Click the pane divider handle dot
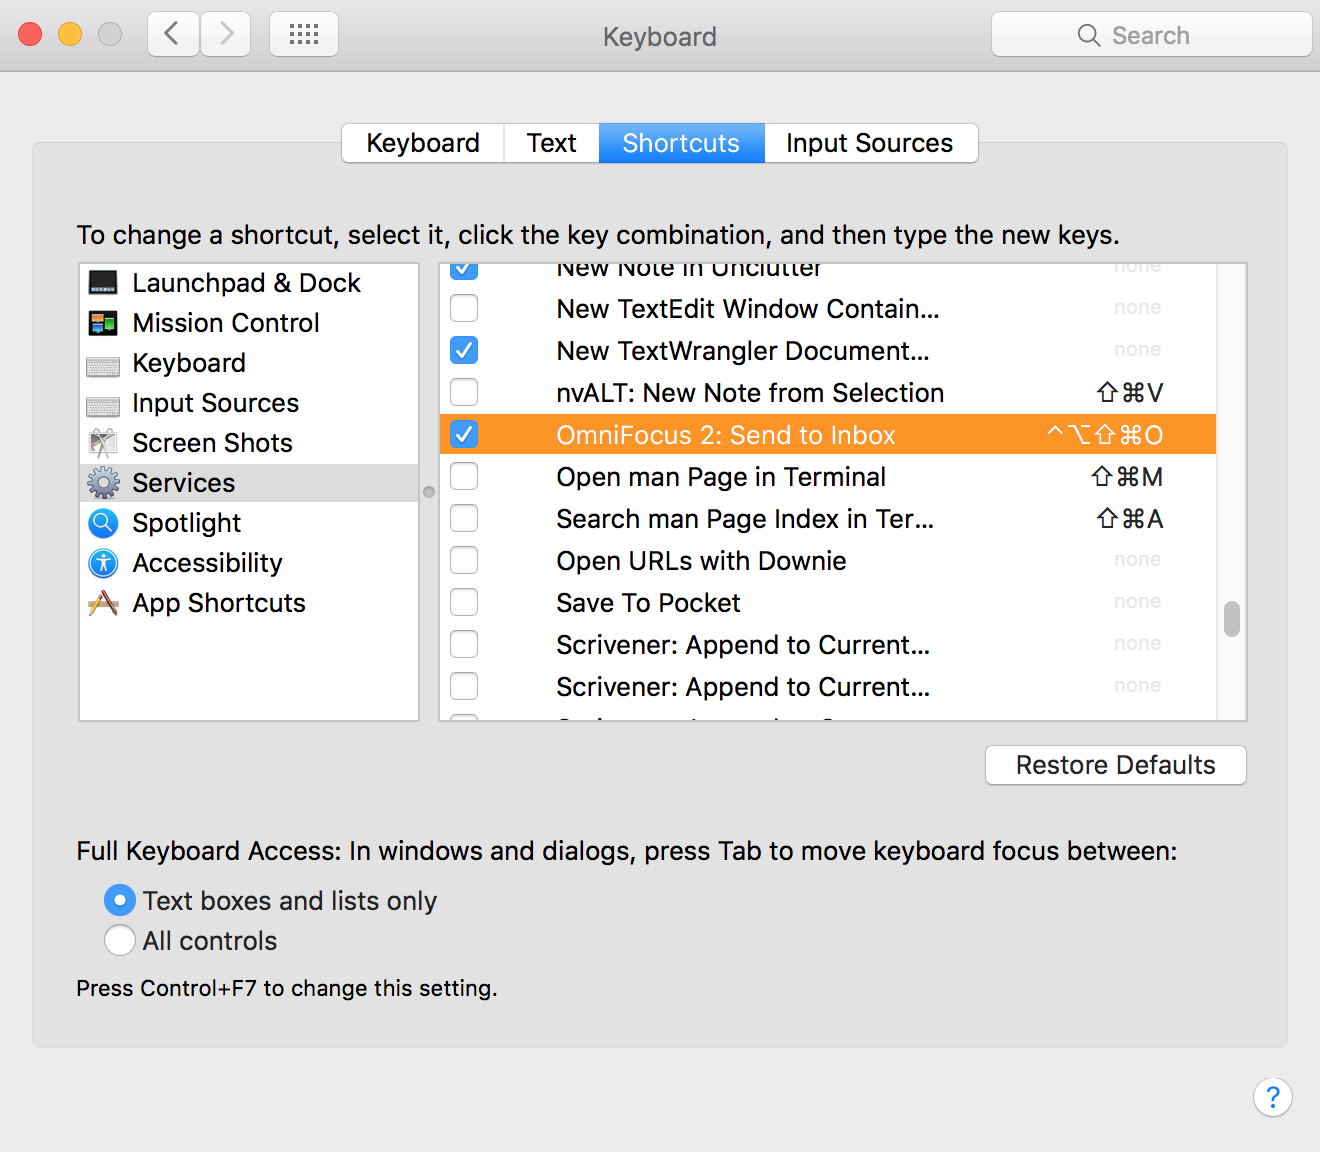 pyautogui.click(x=429, y=492)
